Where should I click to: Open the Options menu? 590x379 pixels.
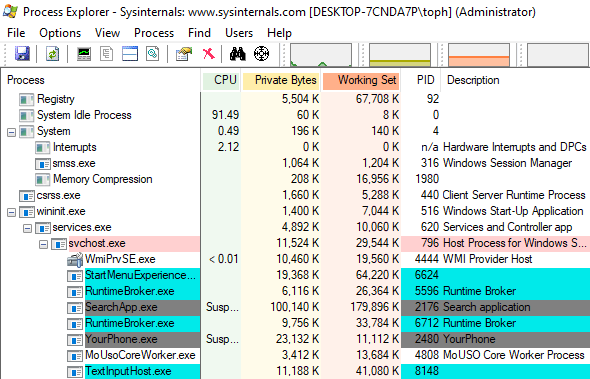tap(60, 33)
